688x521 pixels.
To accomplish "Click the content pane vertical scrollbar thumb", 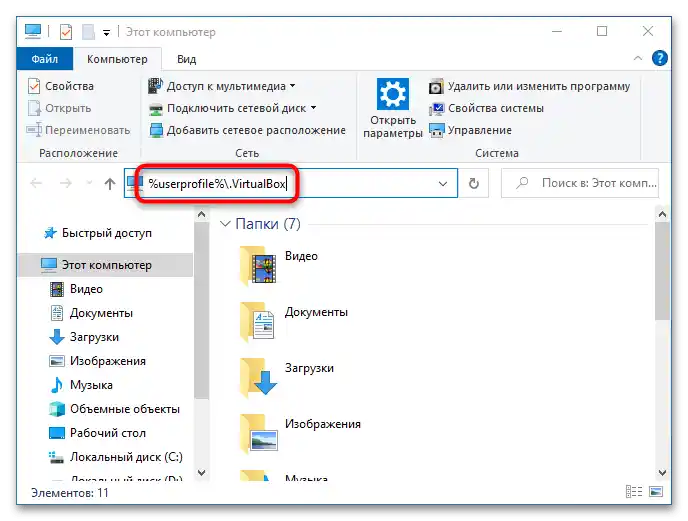I will 663,271.
